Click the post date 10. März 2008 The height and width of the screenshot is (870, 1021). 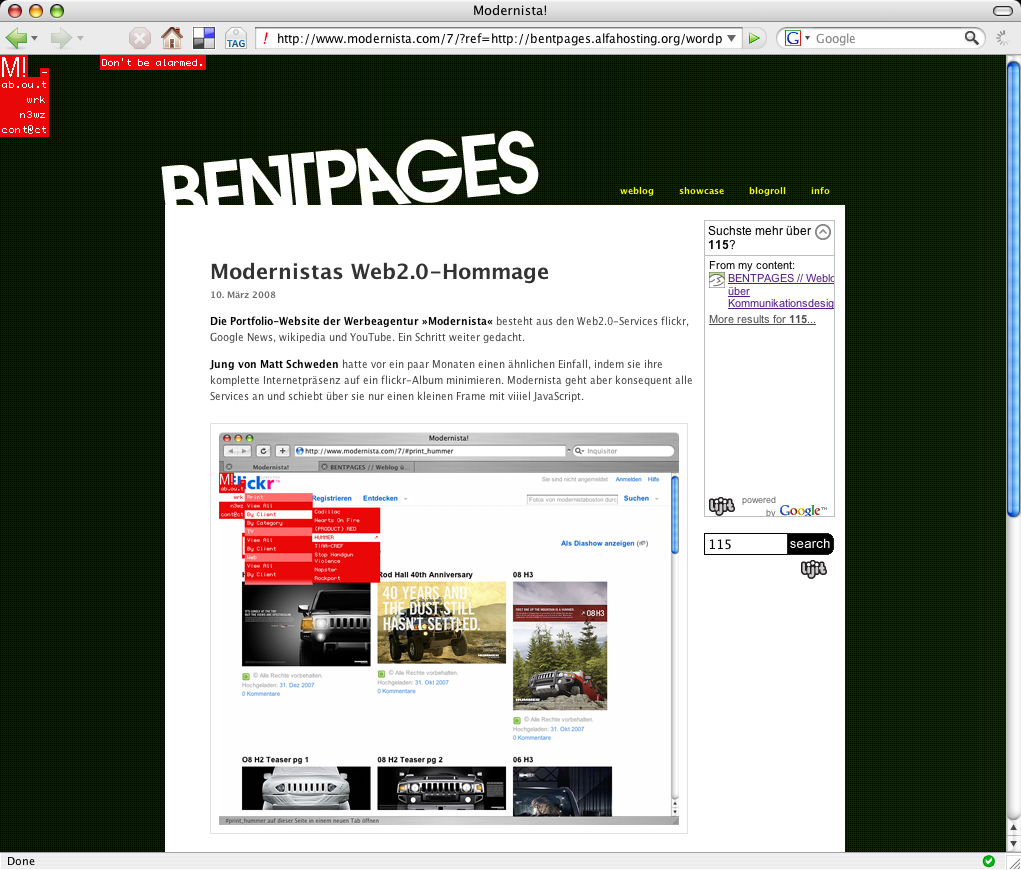(243, 294)
